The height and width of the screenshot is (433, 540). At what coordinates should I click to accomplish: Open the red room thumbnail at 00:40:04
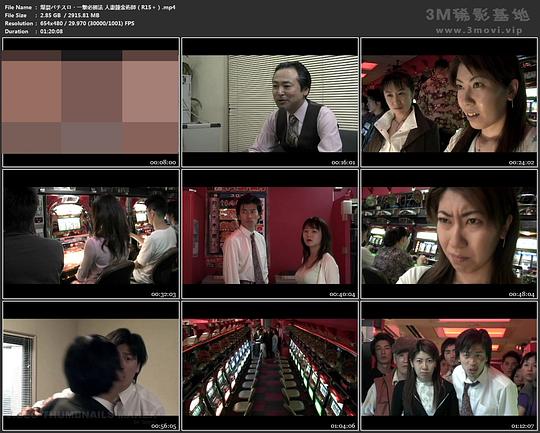click(x=270, y=234)
